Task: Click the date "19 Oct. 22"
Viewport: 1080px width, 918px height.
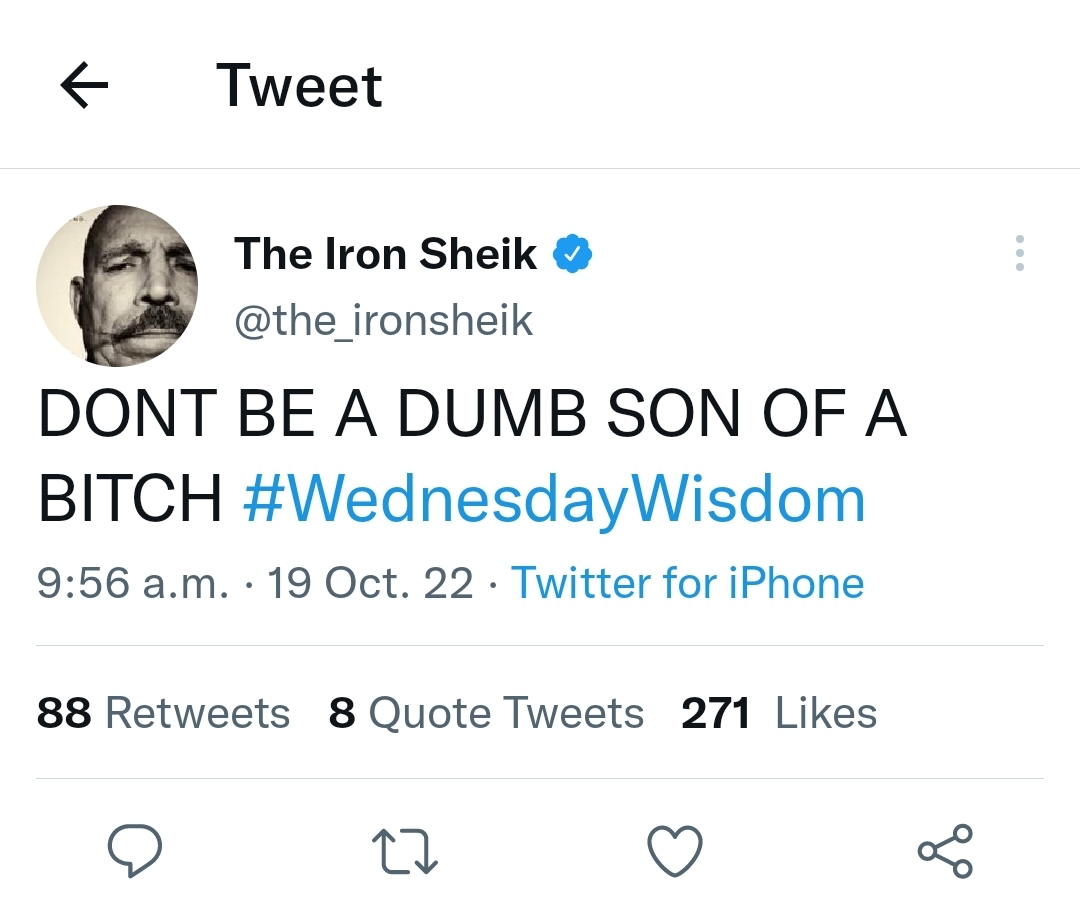Action: [x=370, y=583]
